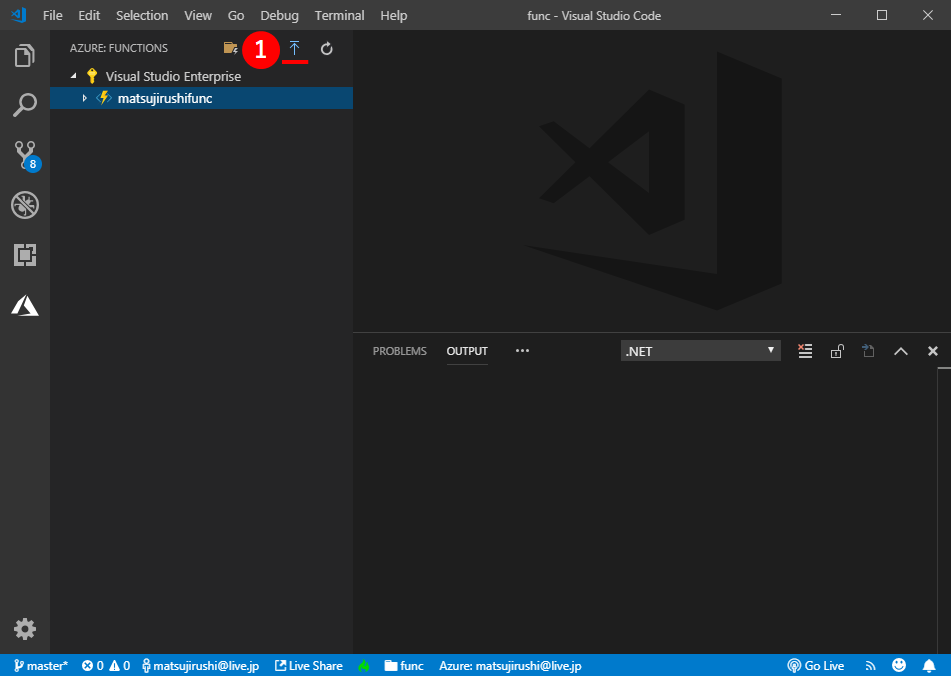This screenshot has height=676, width=951.
Task: Open the Help menu
Action: (x=394, y=15)
